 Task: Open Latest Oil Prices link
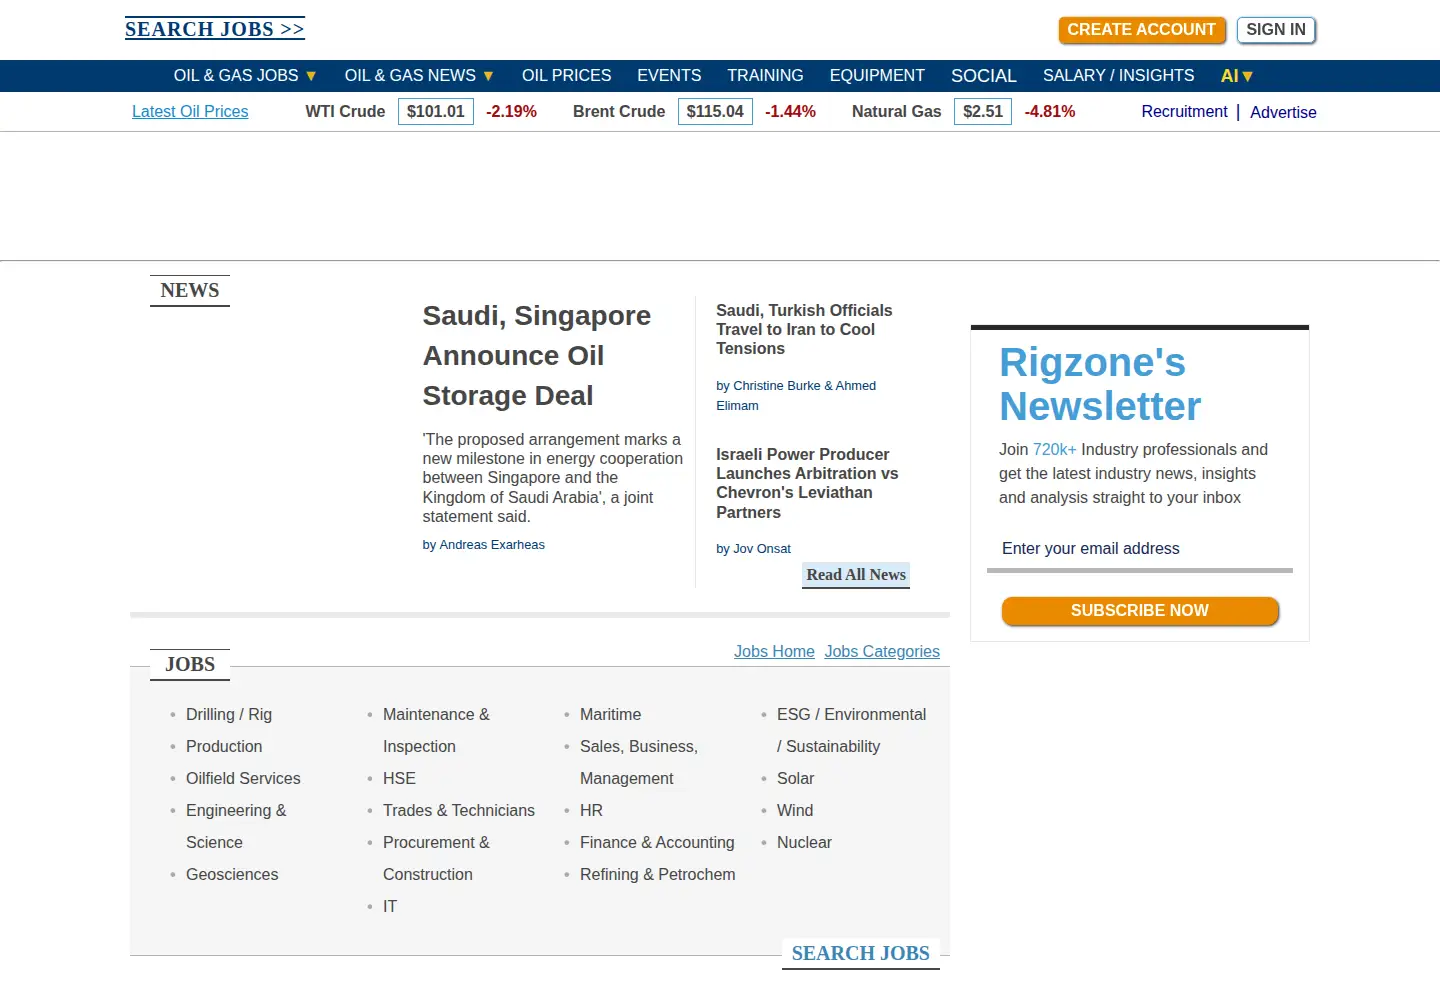pyautogui.click(x=190, y=112)
